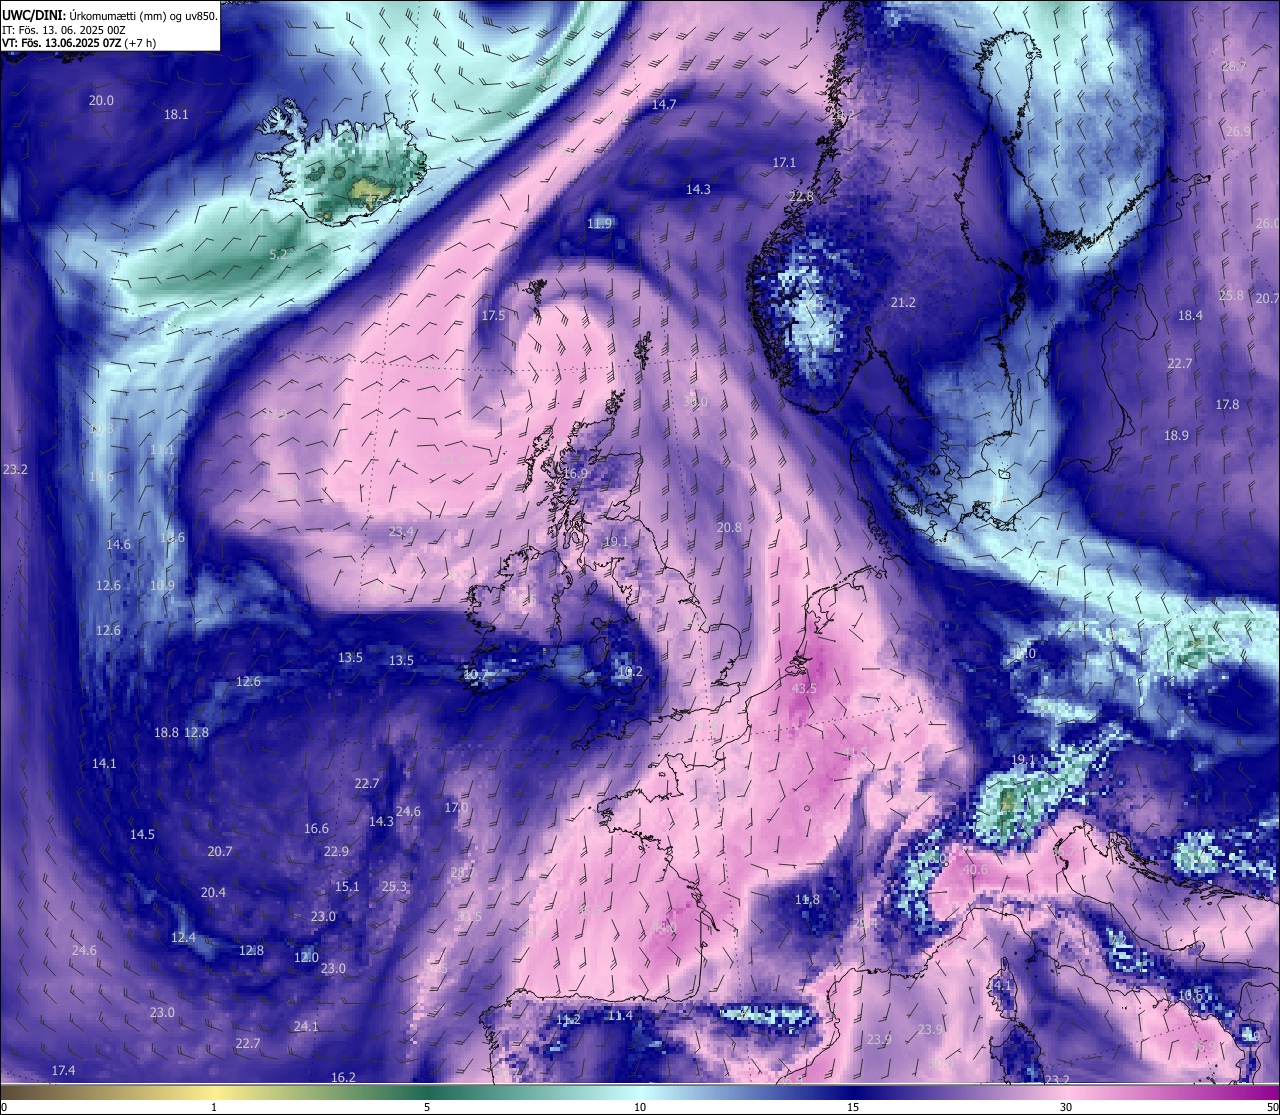
Task: Select the 20.0 value west of Iceland
Action: tap(101, 101)
